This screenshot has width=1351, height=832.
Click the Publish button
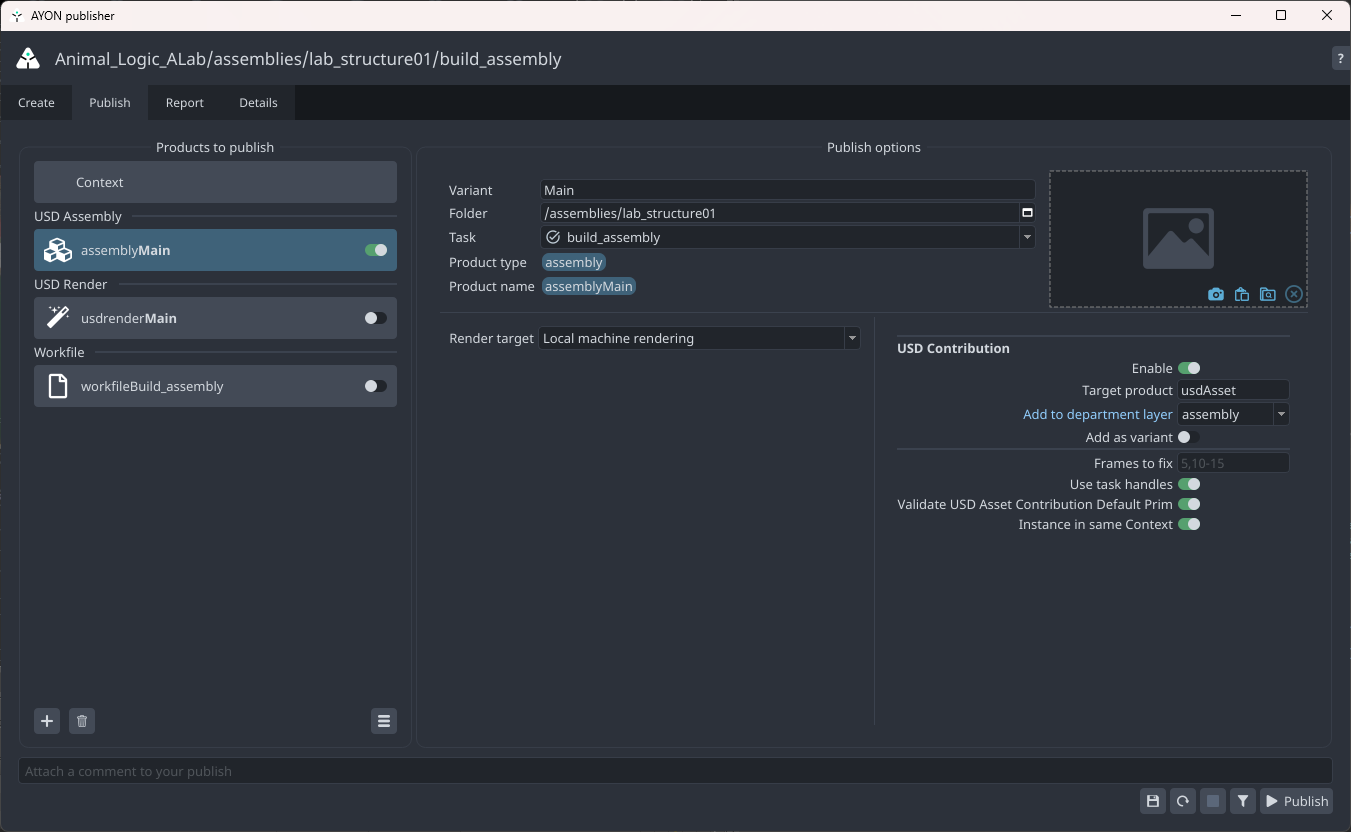(x=1297, y=801)
